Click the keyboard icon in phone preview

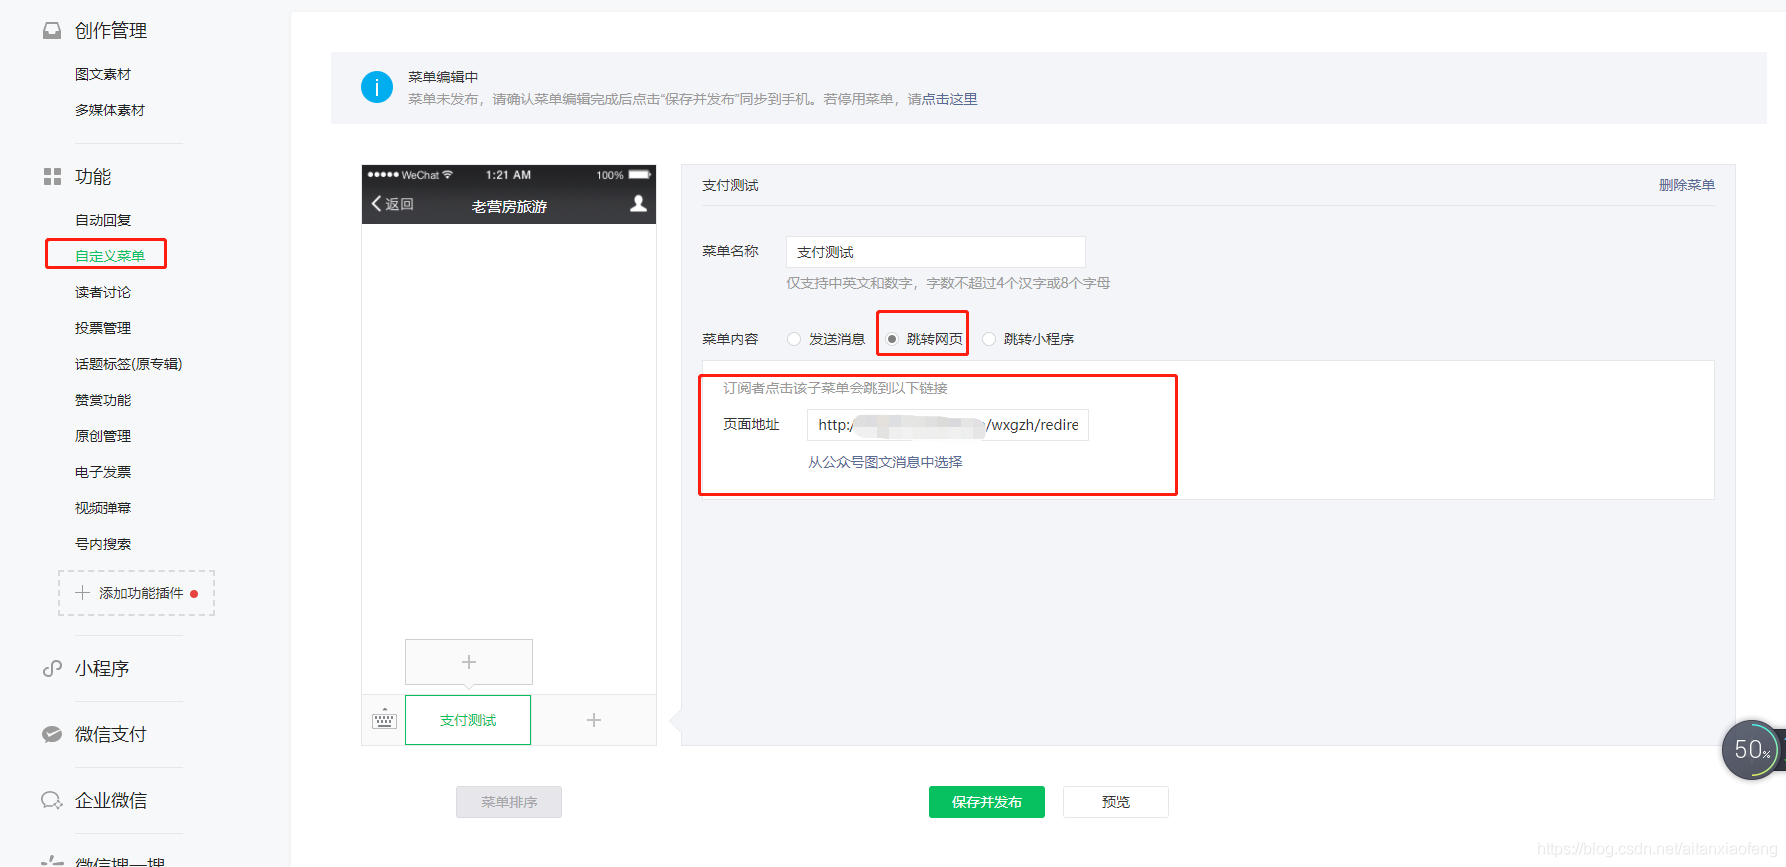[384, 720]
